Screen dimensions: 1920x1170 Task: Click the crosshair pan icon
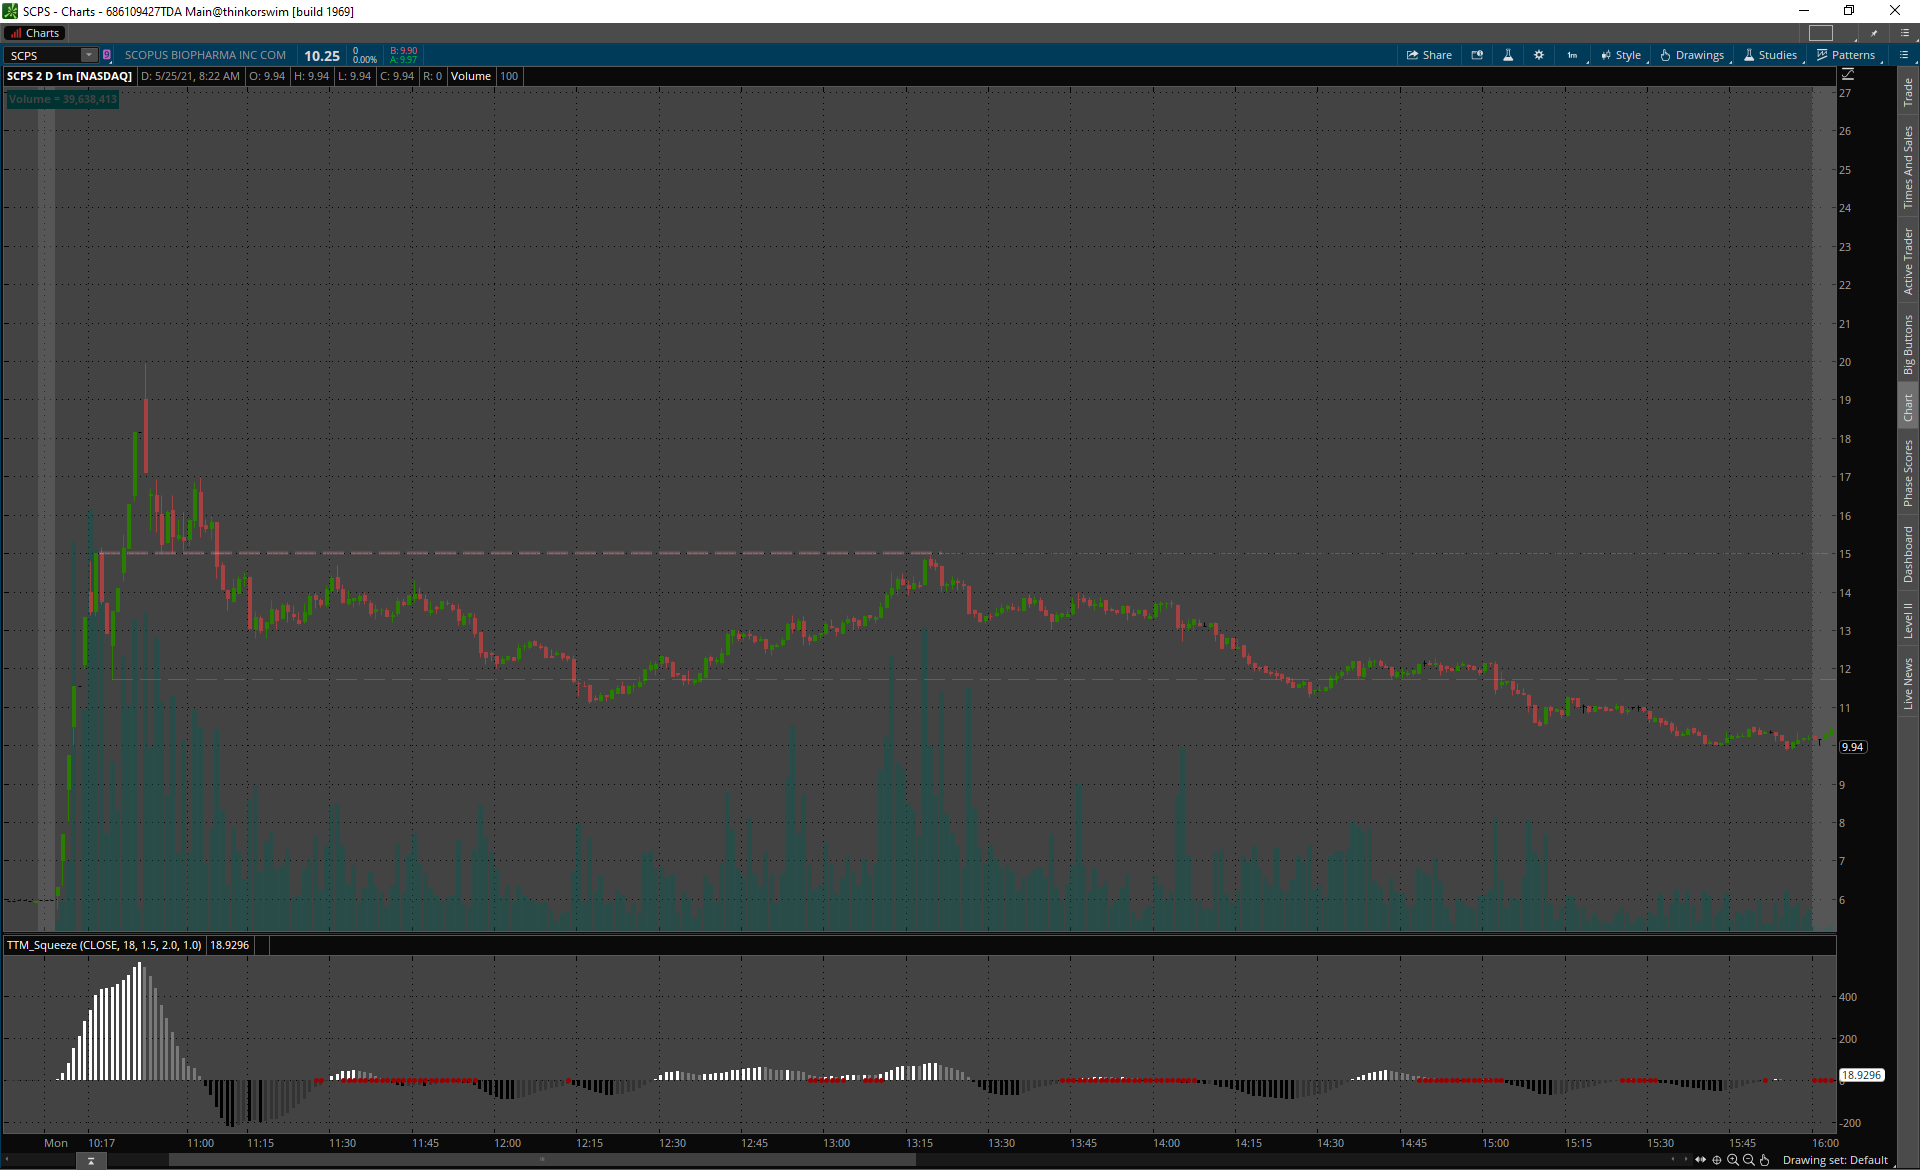(x=1717, y=1160)
